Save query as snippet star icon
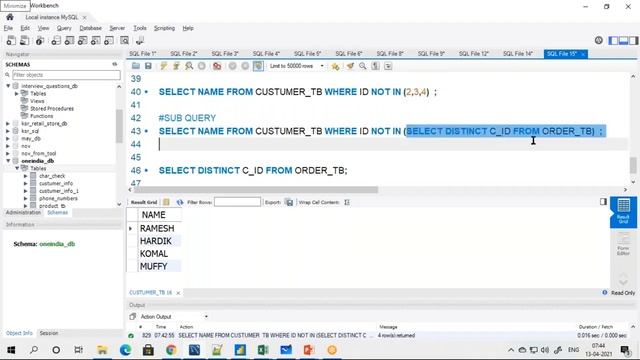The width and height of the screenshot is (640, 360). tap(335, 66)
